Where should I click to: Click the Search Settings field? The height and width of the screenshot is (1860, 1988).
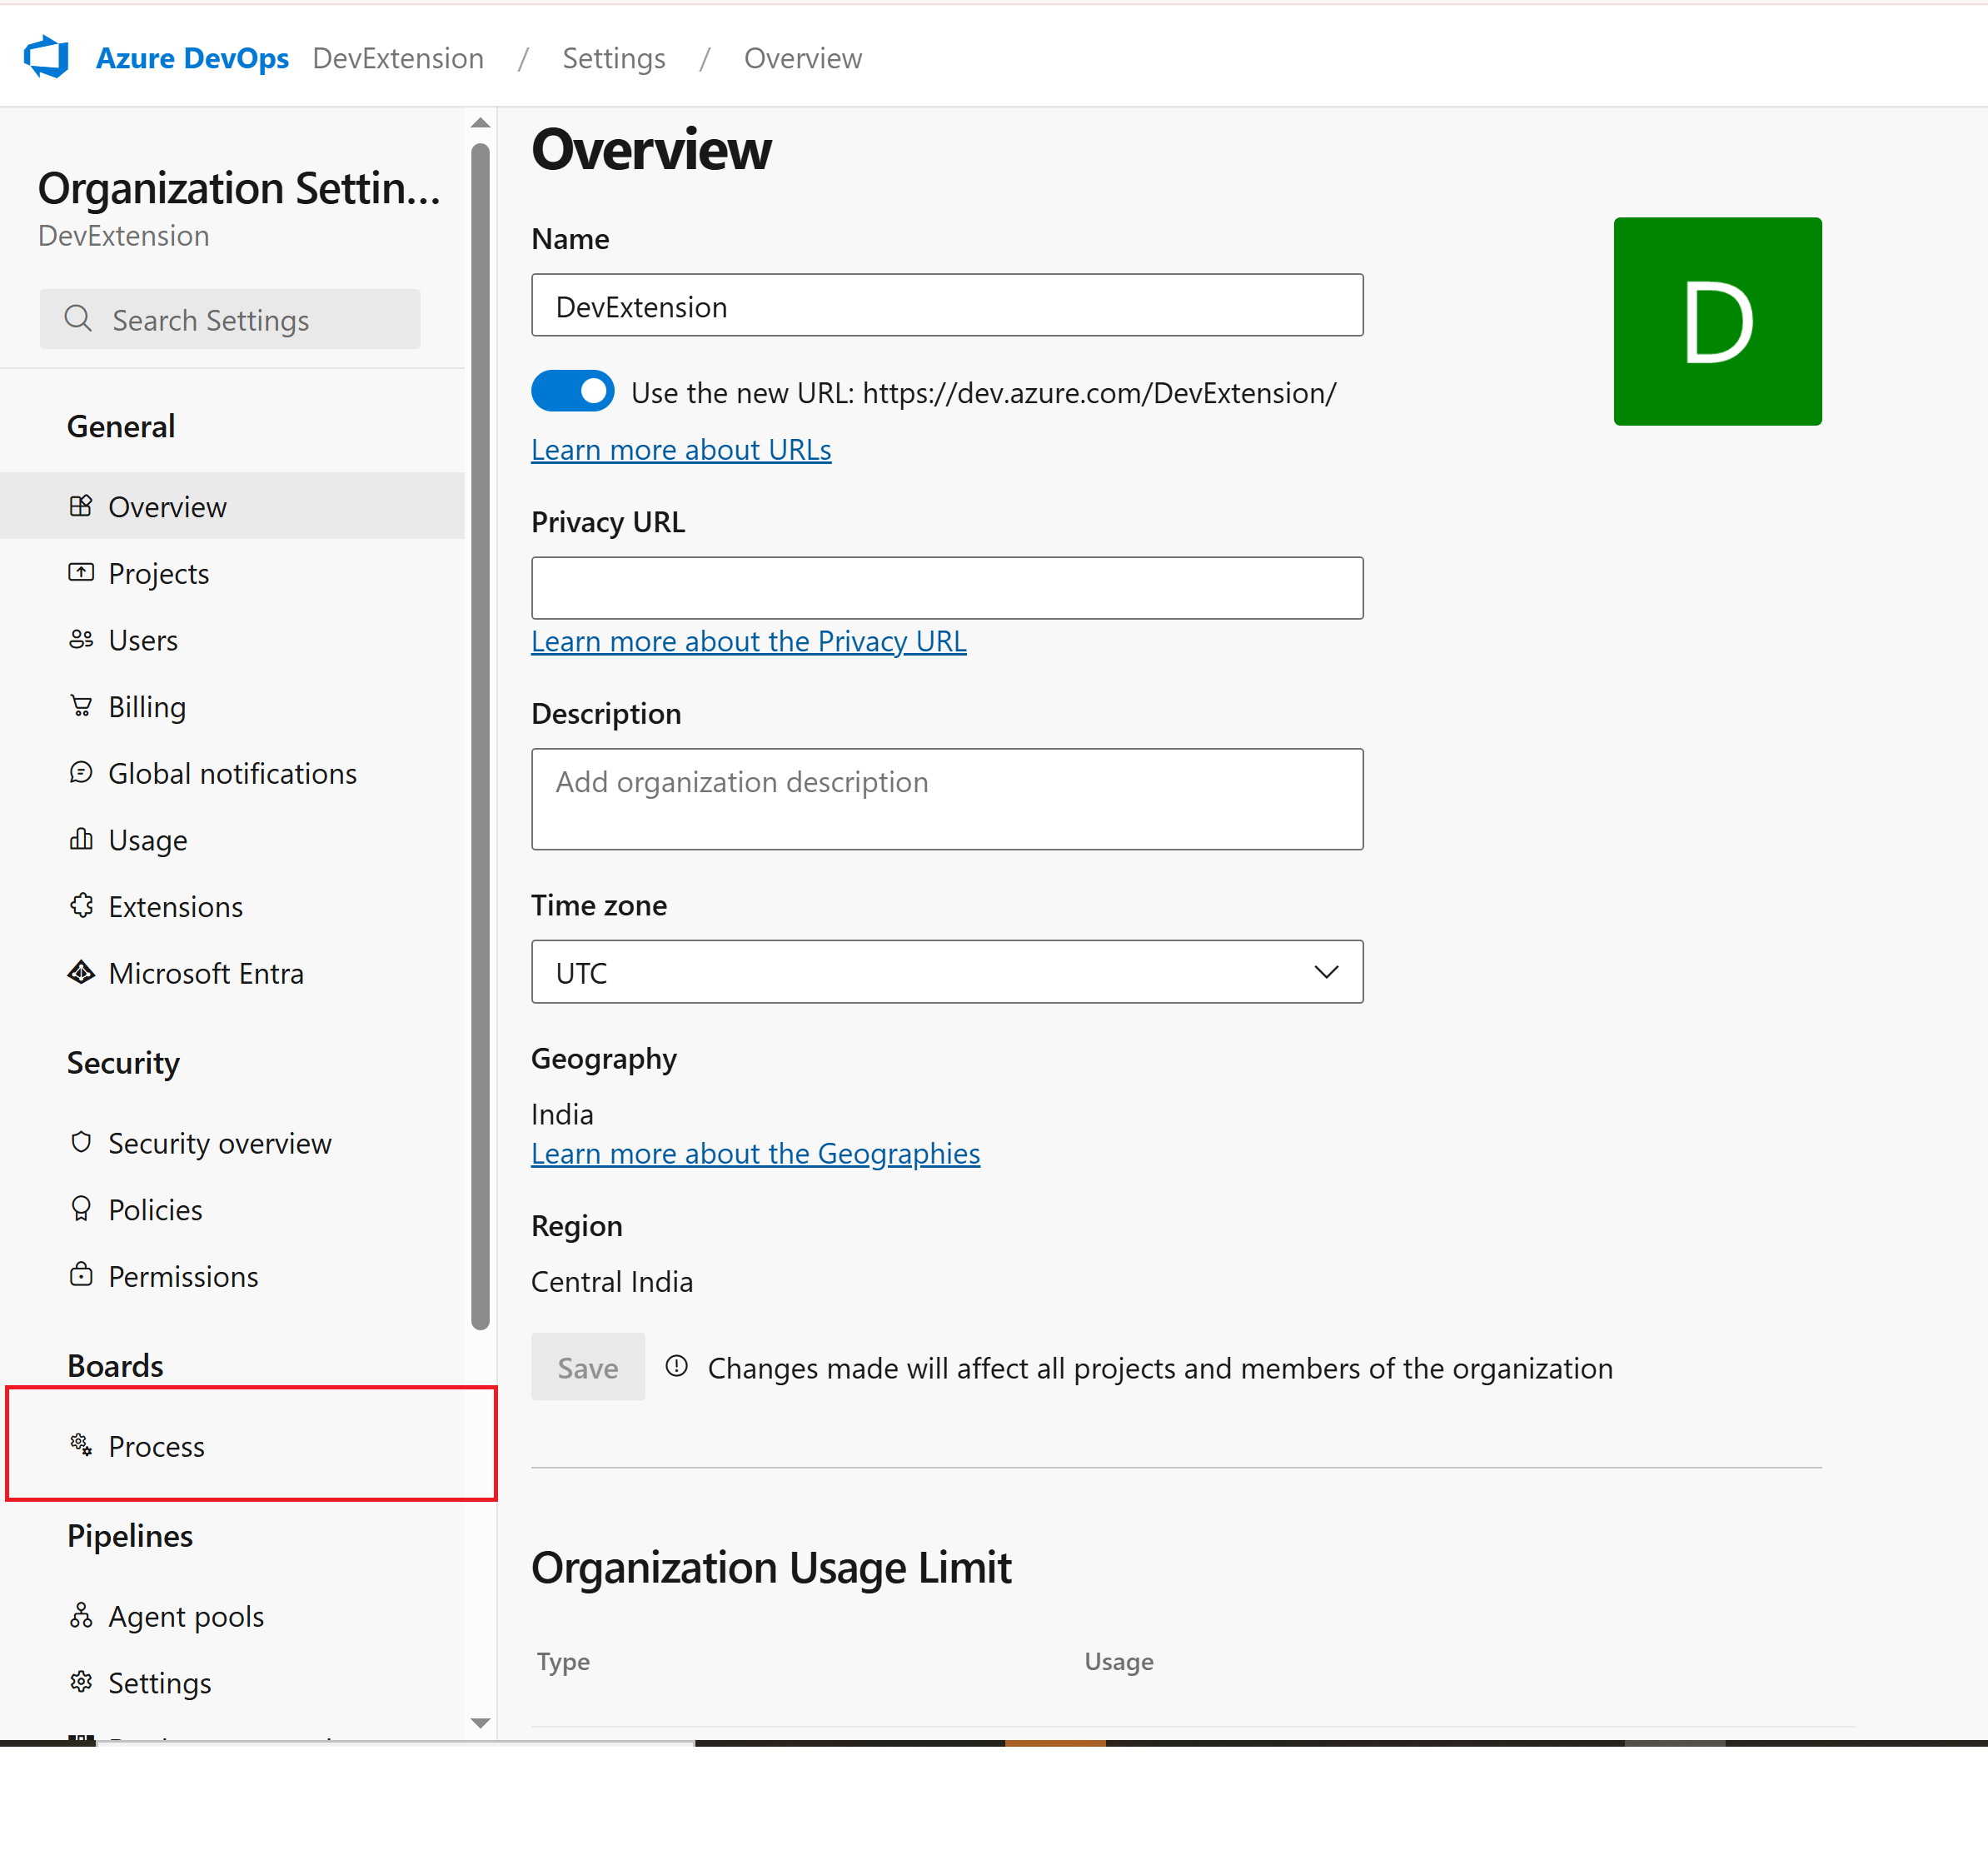[x=230, y=320]
